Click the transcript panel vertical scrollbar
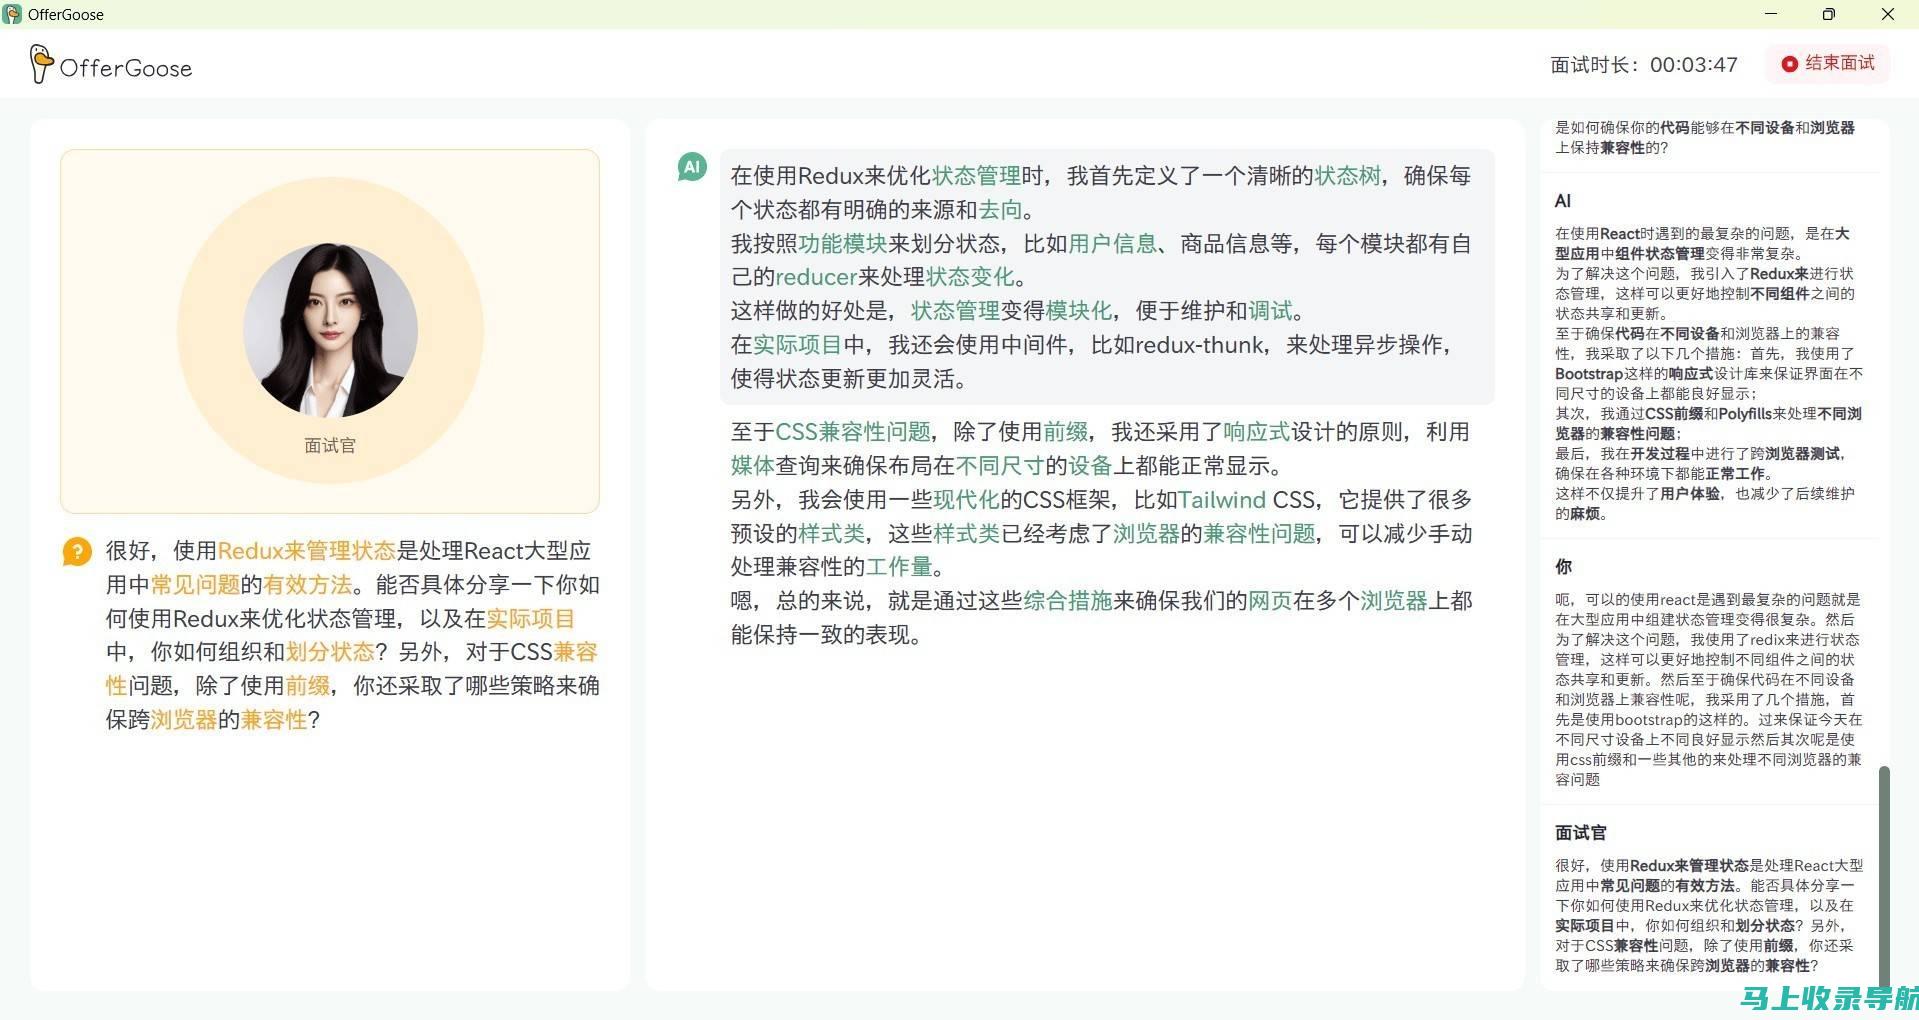The width and height of the screenshot is (1919, 1020). pyautogui.click(x=1884, y=876)
